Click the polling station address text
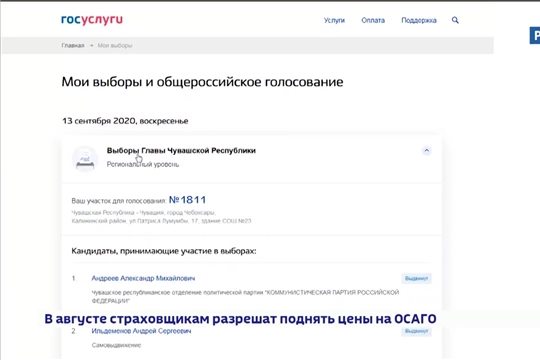This screenshot has width=540, height=360. coord(161,217)
